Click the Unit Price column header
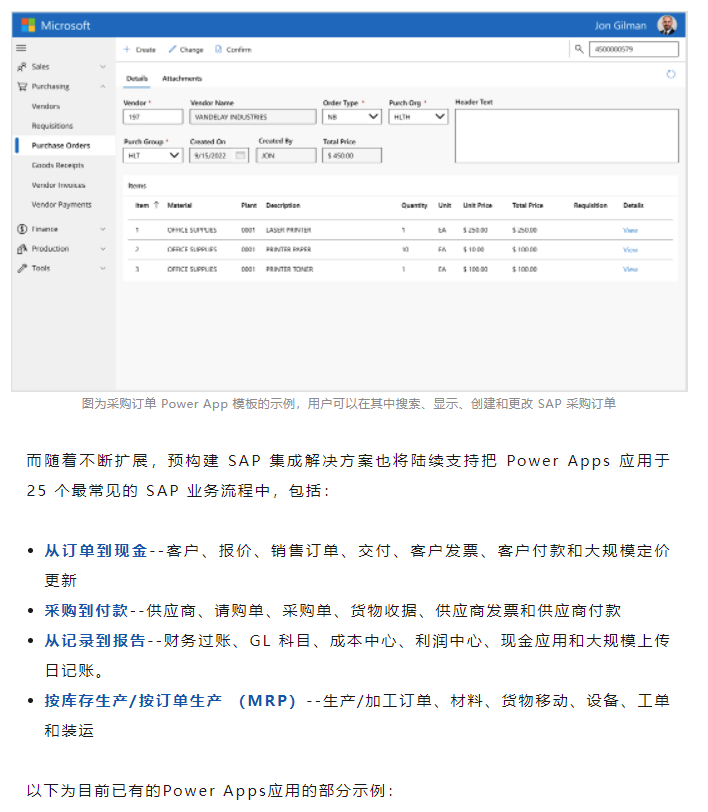The width and height of the screenshot is (708, 812). click(x=478, y=206)
